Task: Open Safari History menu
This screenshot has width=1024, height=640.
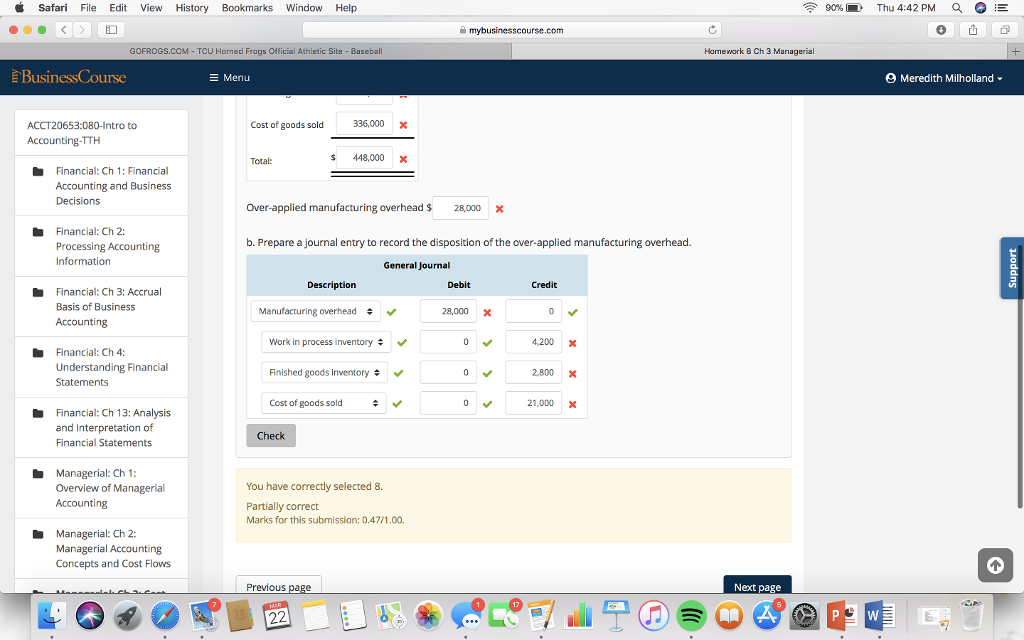Action: point(192,8)
